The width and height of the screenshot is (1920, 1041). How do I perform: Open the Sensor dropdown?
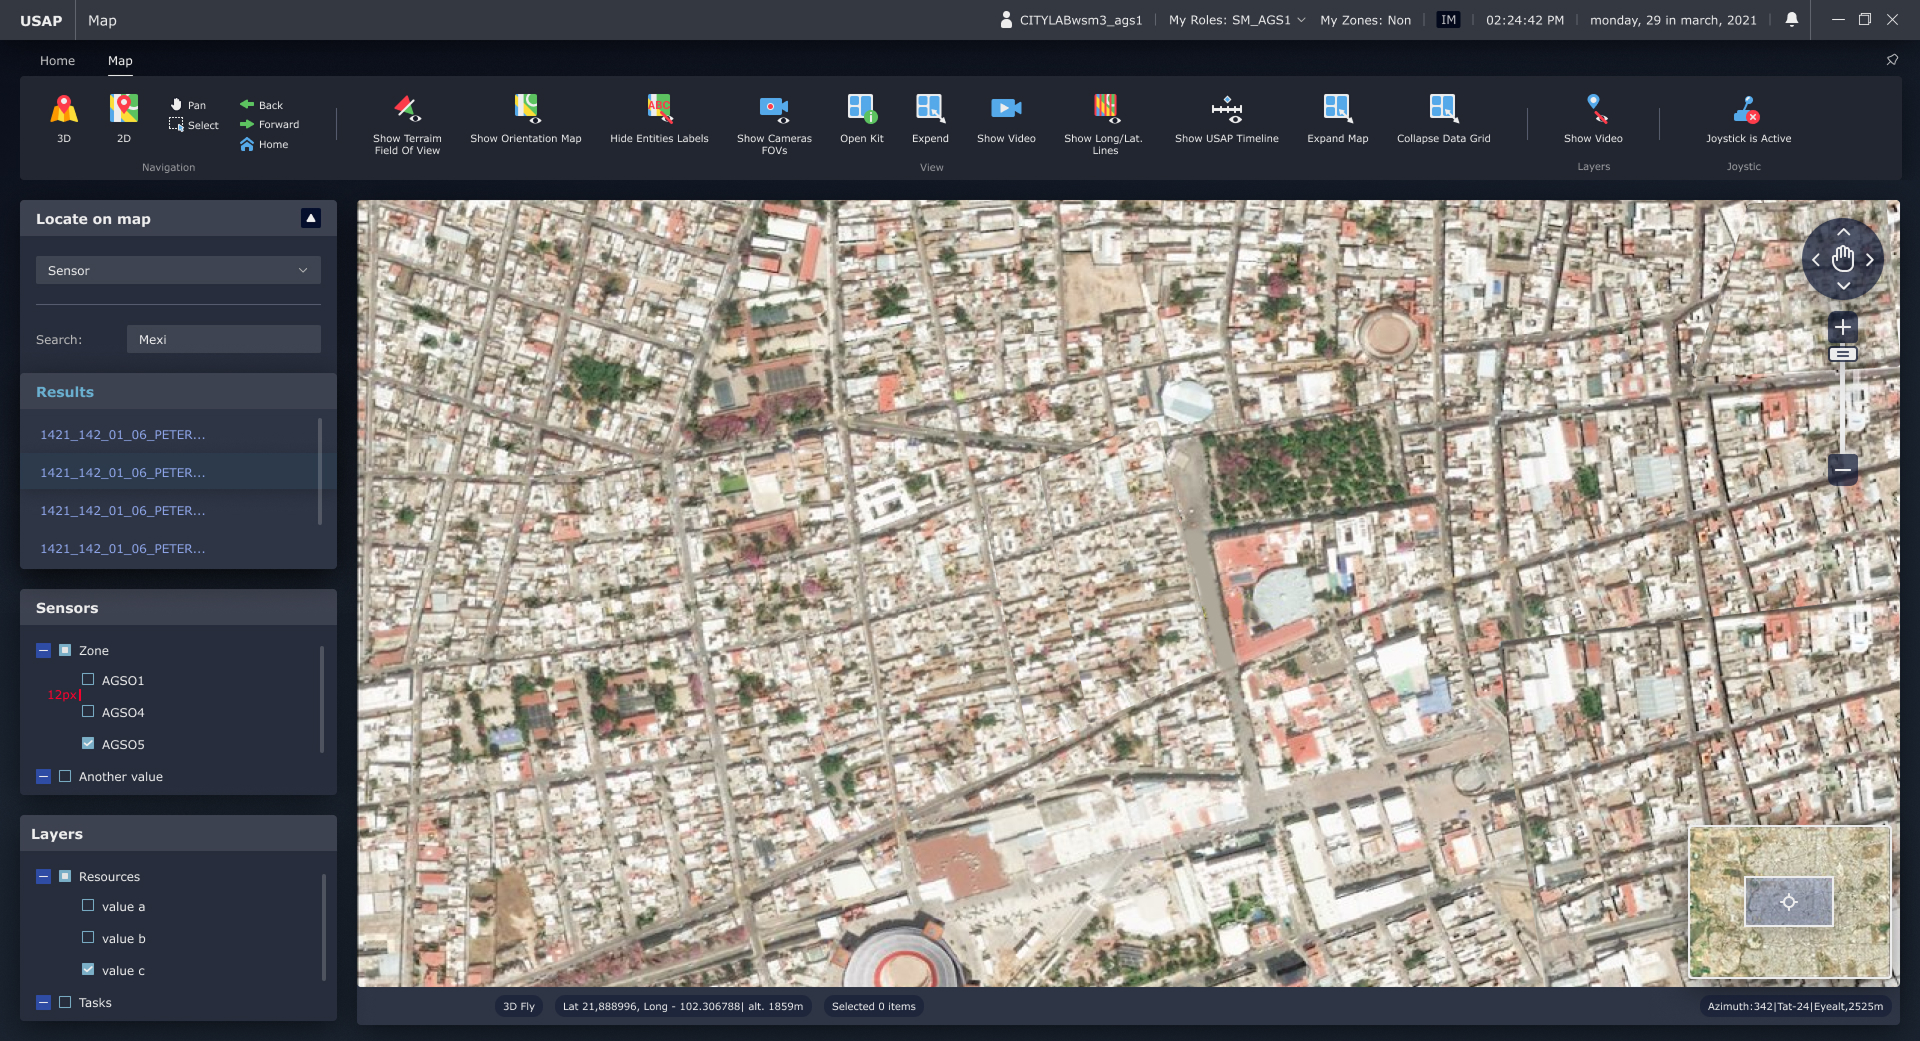(x=178, y=271)
